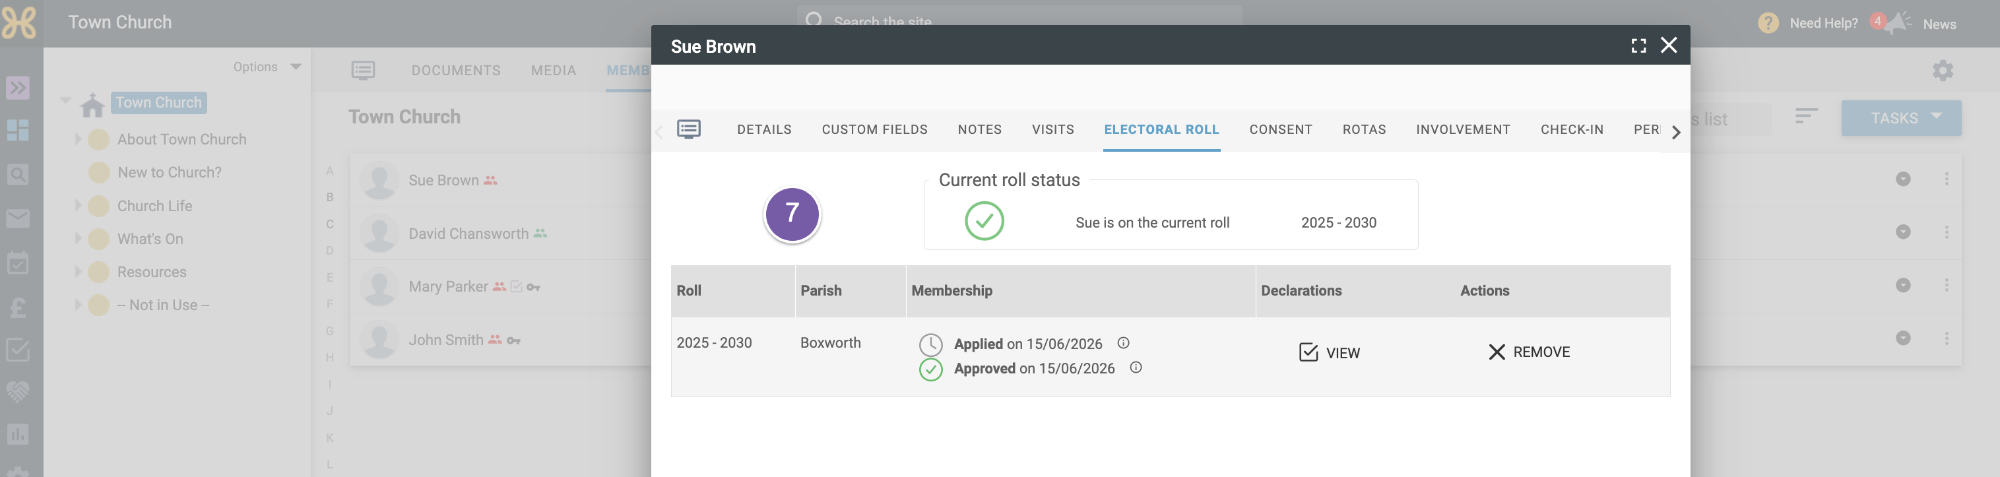Open the TASKS dropdown button
Viewport: 2000px width, 477px height.
pyautogui.click(x=1901, y=118)
